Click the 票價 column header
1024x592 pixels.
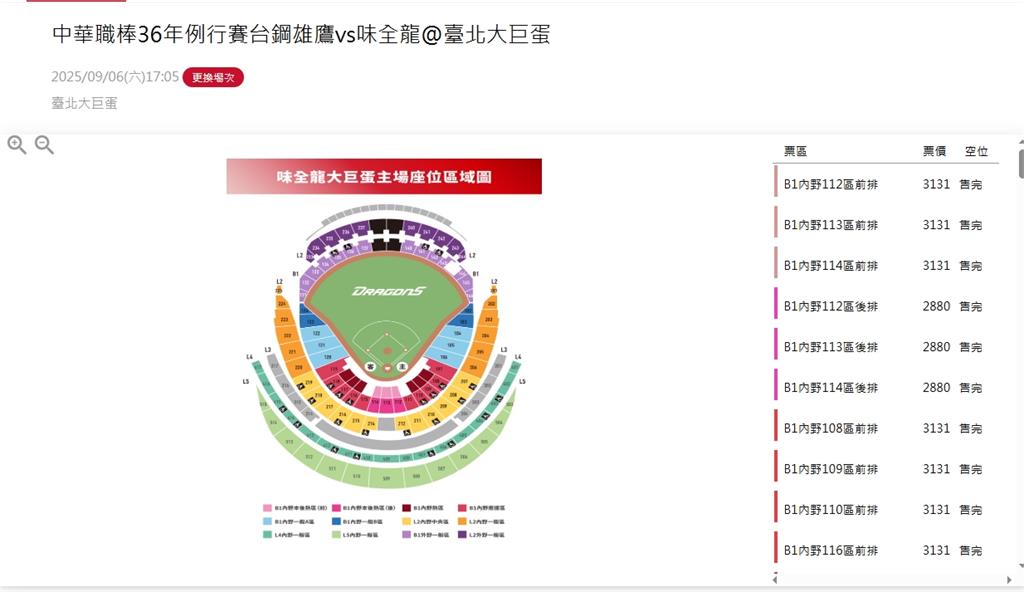pos(934,151)
